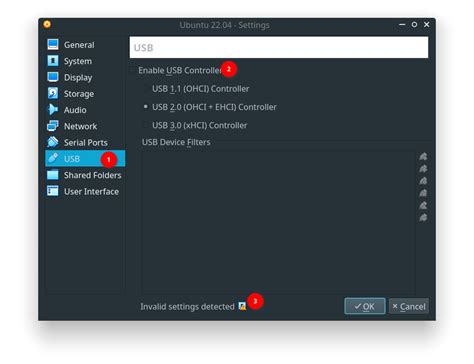
Task: Click inside the USB Device Filters list
Action: [279, 223]
